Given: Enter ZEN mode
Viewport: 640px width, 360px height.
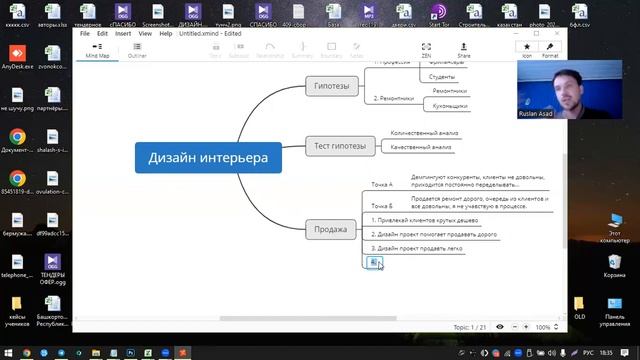Looking at the screenshot, I should (x=426, y=51).
